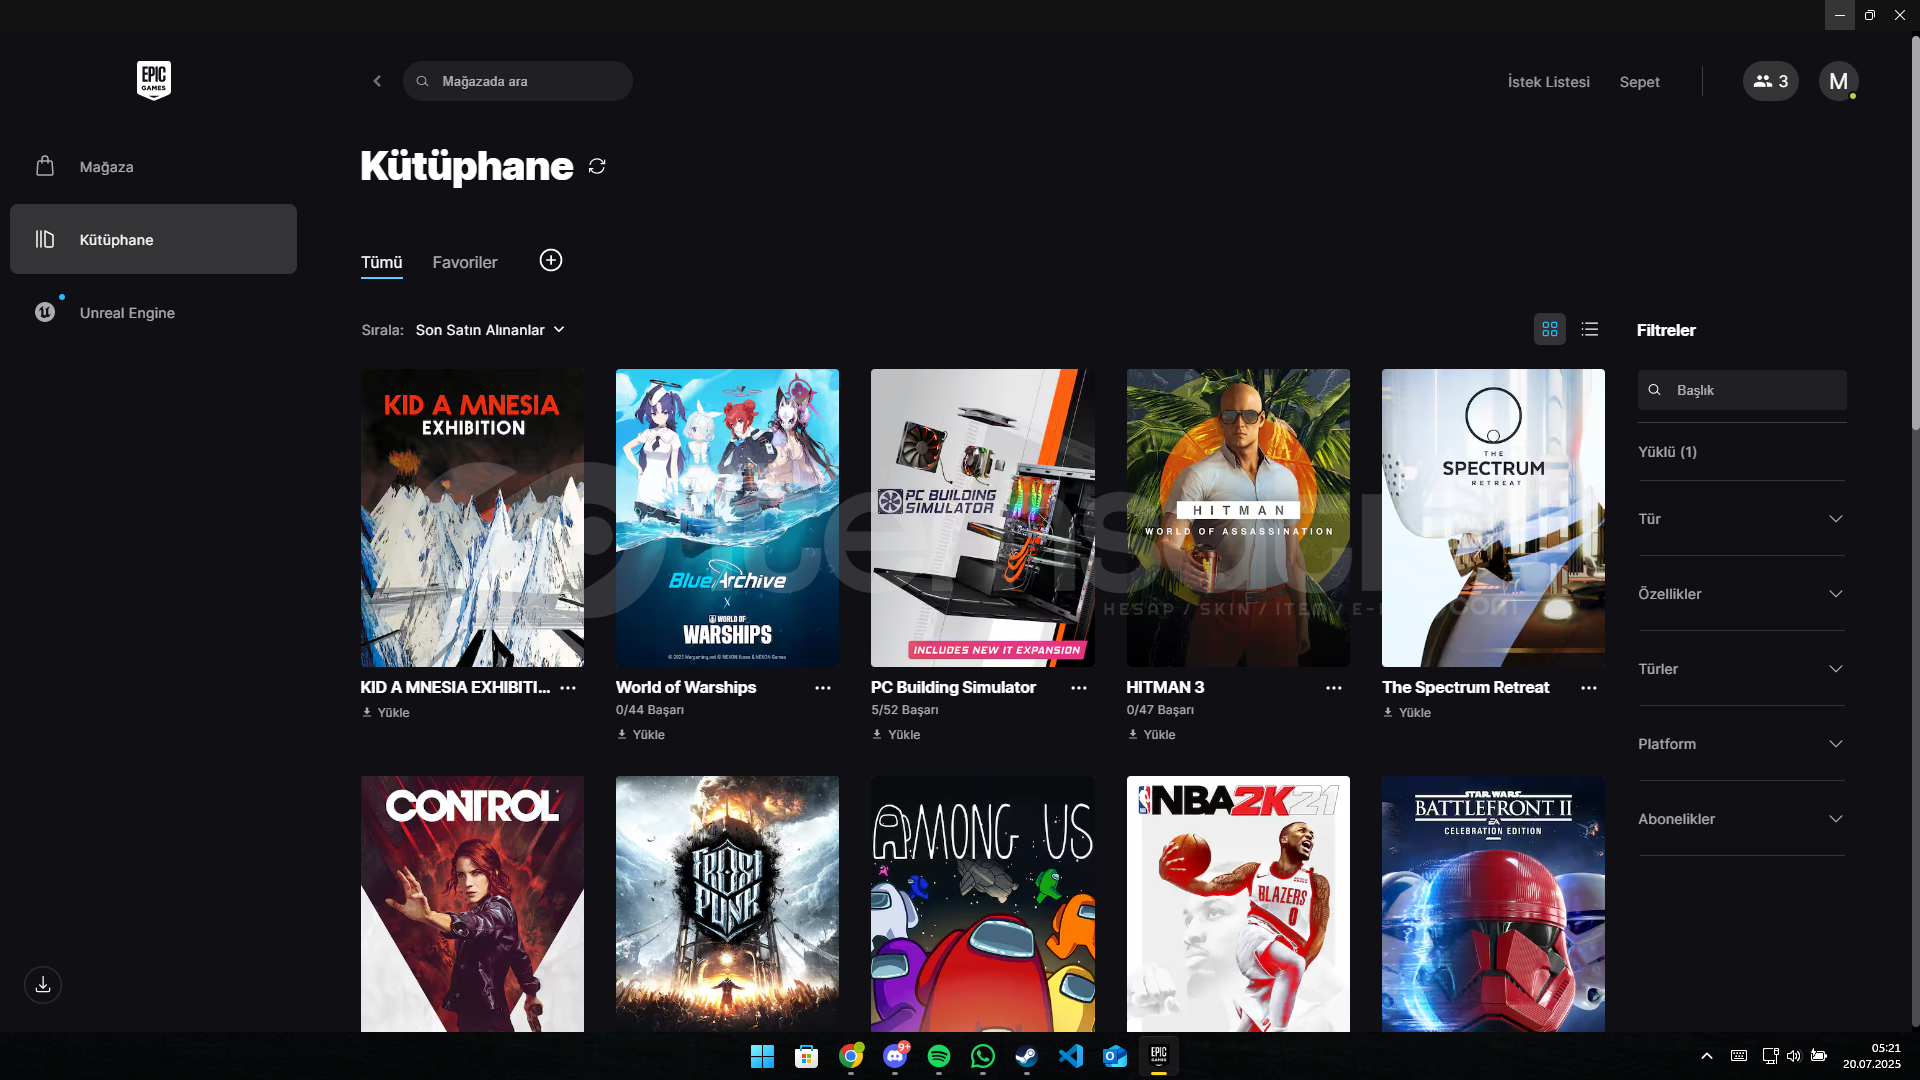The image size is (1920, 1080).
Task: Open the Among Us game cover
Action: point(983,904)
